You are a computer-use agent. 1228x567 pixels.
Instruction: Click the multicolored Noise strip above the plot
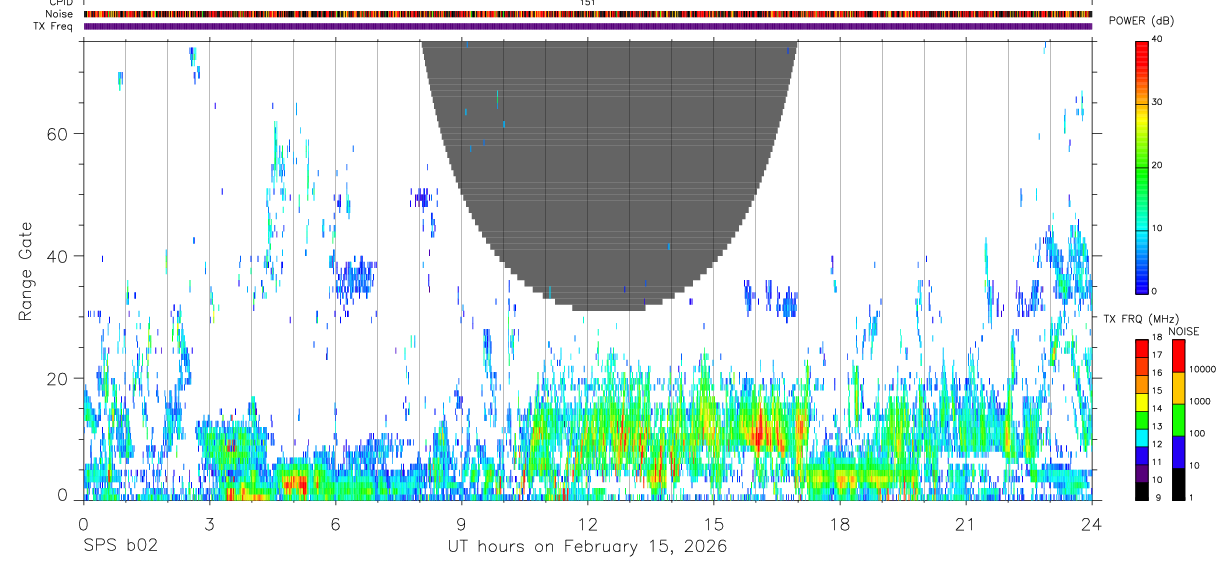(x=587, y=14)
